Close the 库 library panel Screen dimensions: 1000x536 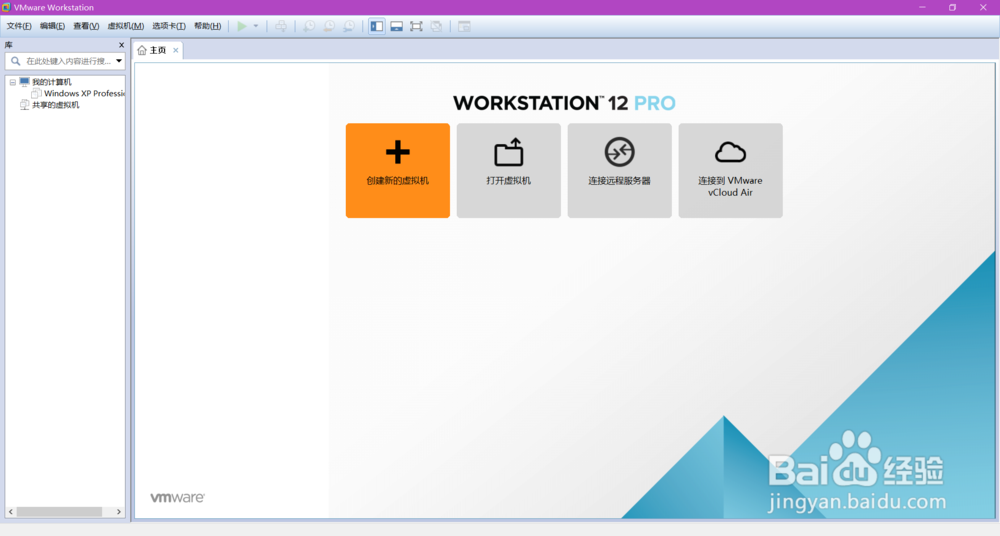(x=121, y=45)
